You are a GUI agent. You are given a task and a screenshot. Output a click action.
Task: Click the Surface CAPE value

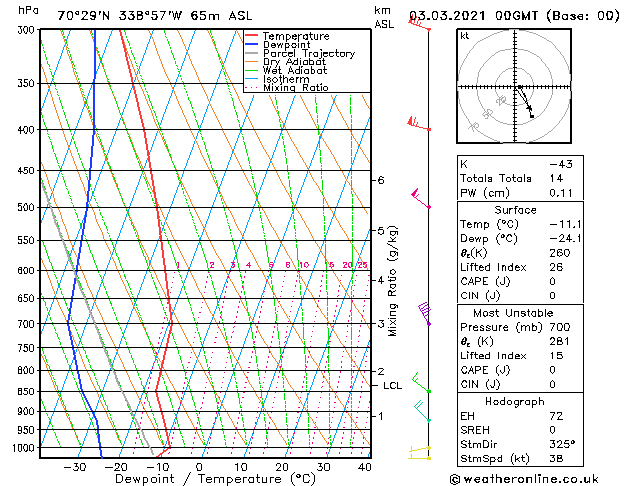[x=552, y=281]
